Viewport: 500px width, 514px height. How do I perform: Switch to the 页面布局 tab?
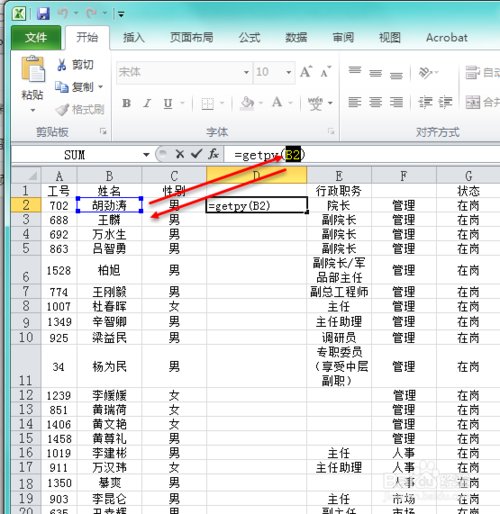tap(192, 37)
